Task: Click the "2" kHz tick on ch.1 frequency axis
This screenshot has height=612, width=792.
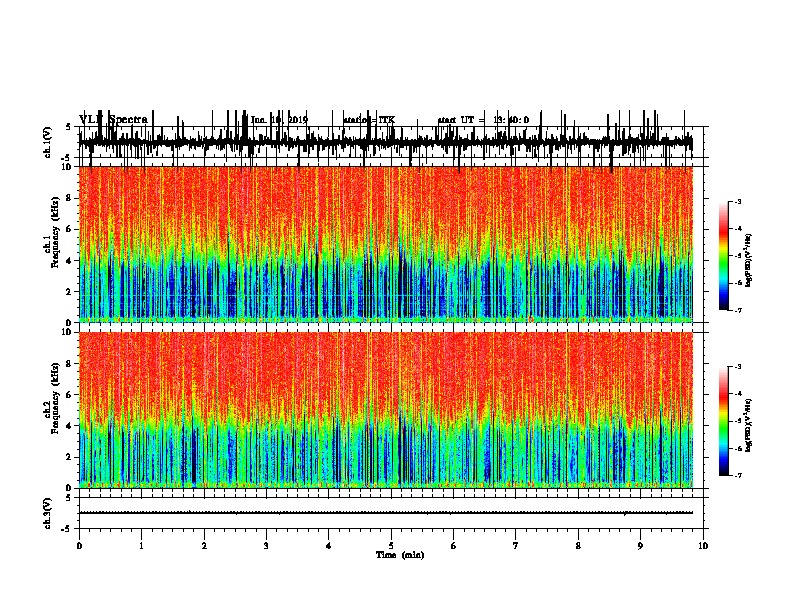Action: point(70,292)
